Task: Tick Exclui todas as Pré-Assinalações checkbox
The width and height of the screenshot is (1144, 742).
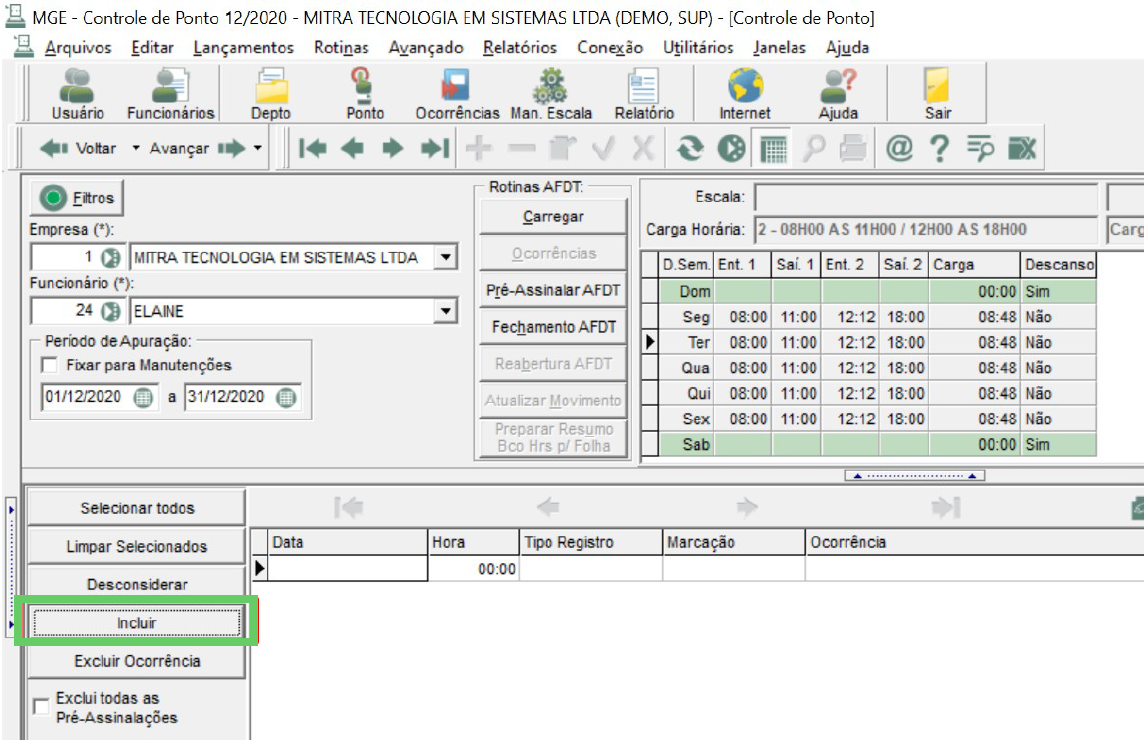Action: tap(42, 706)
